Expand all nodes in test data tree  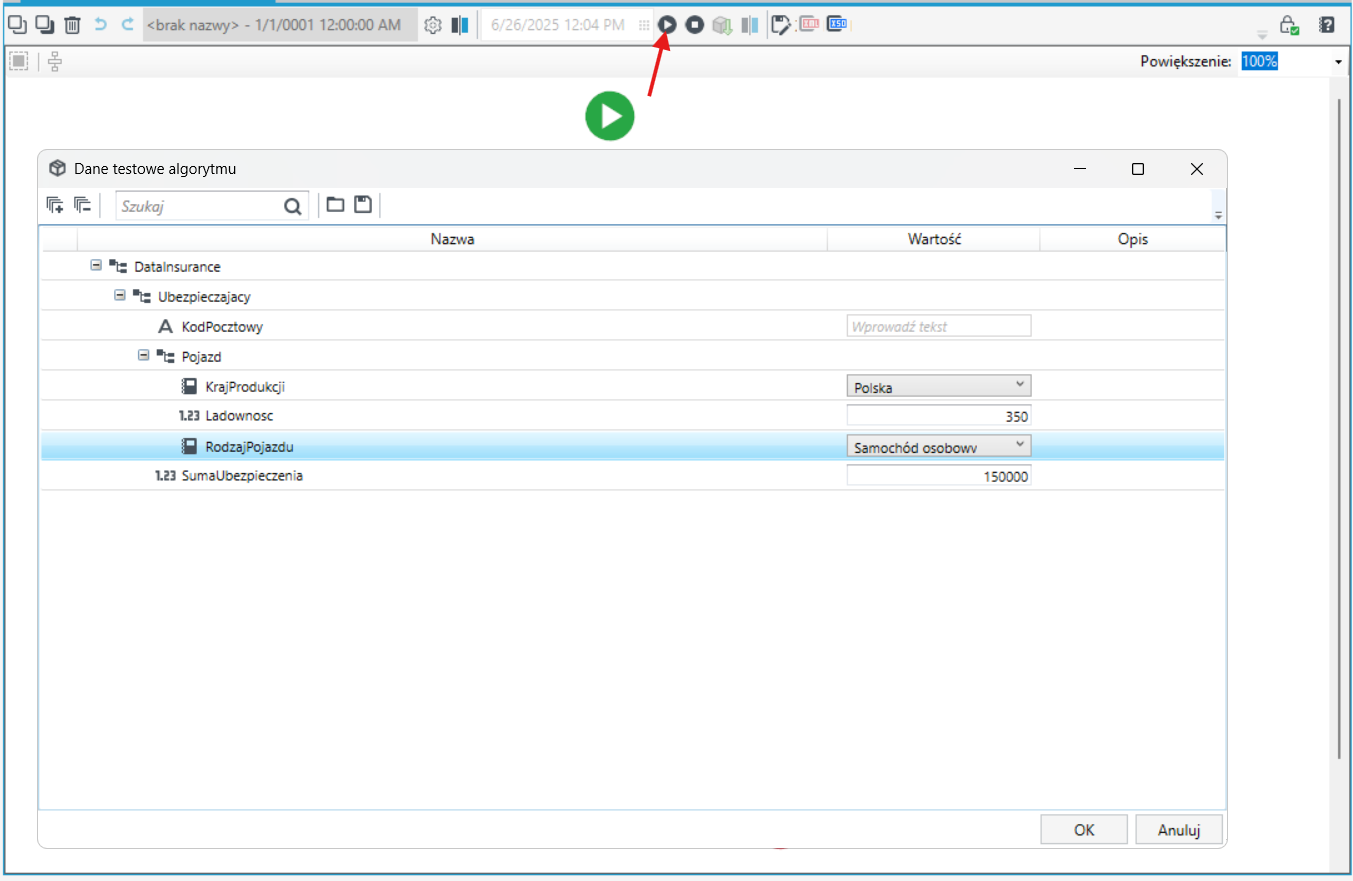(55, 205)
